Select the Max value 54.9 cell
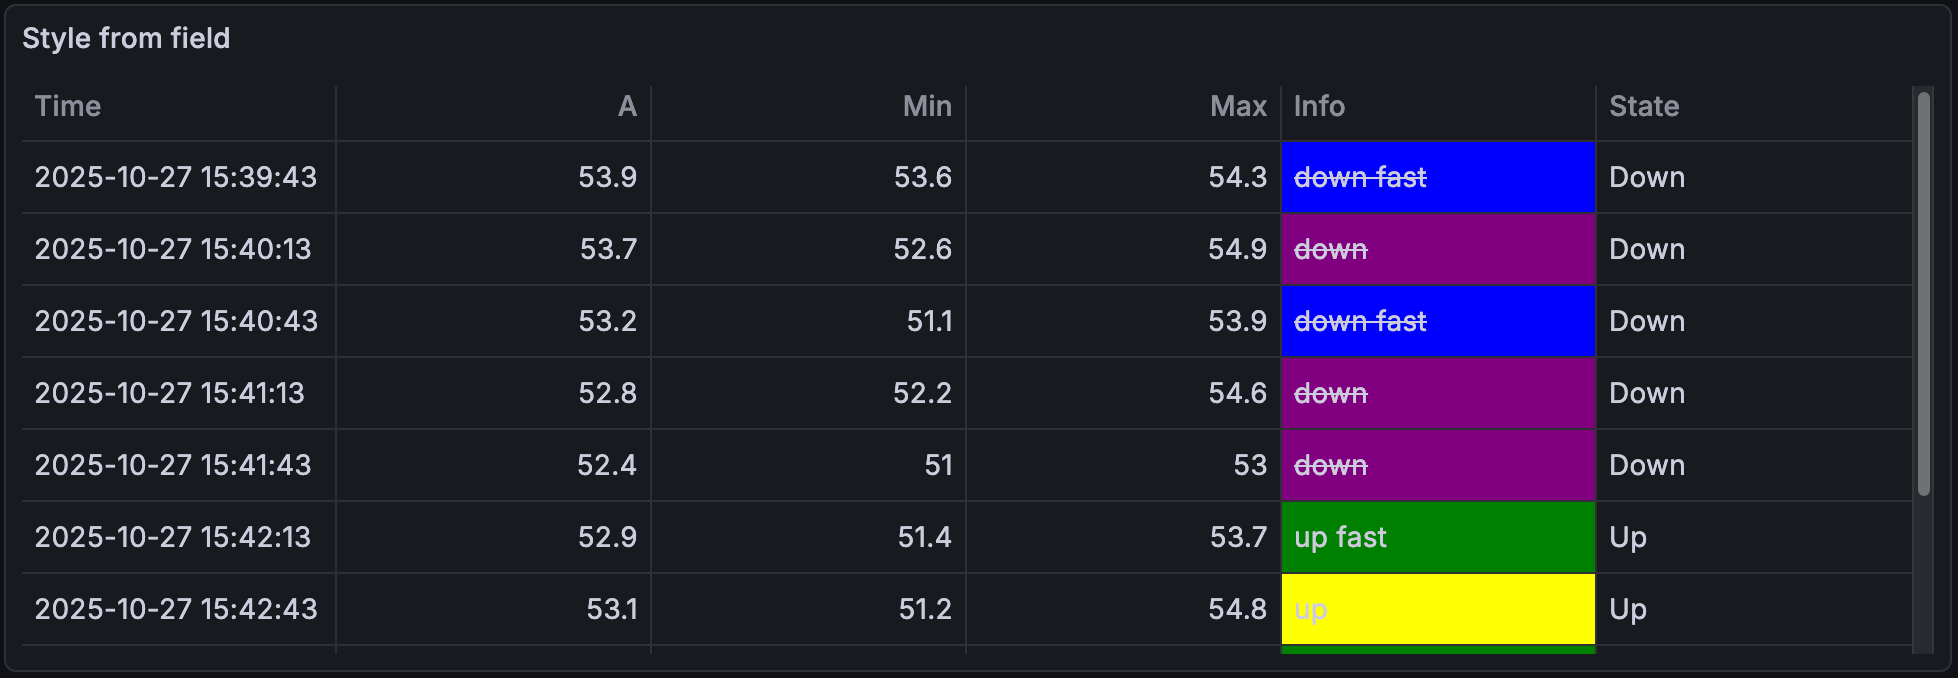This screenshot has width=1958, height=678. [x=1237, y=250]
